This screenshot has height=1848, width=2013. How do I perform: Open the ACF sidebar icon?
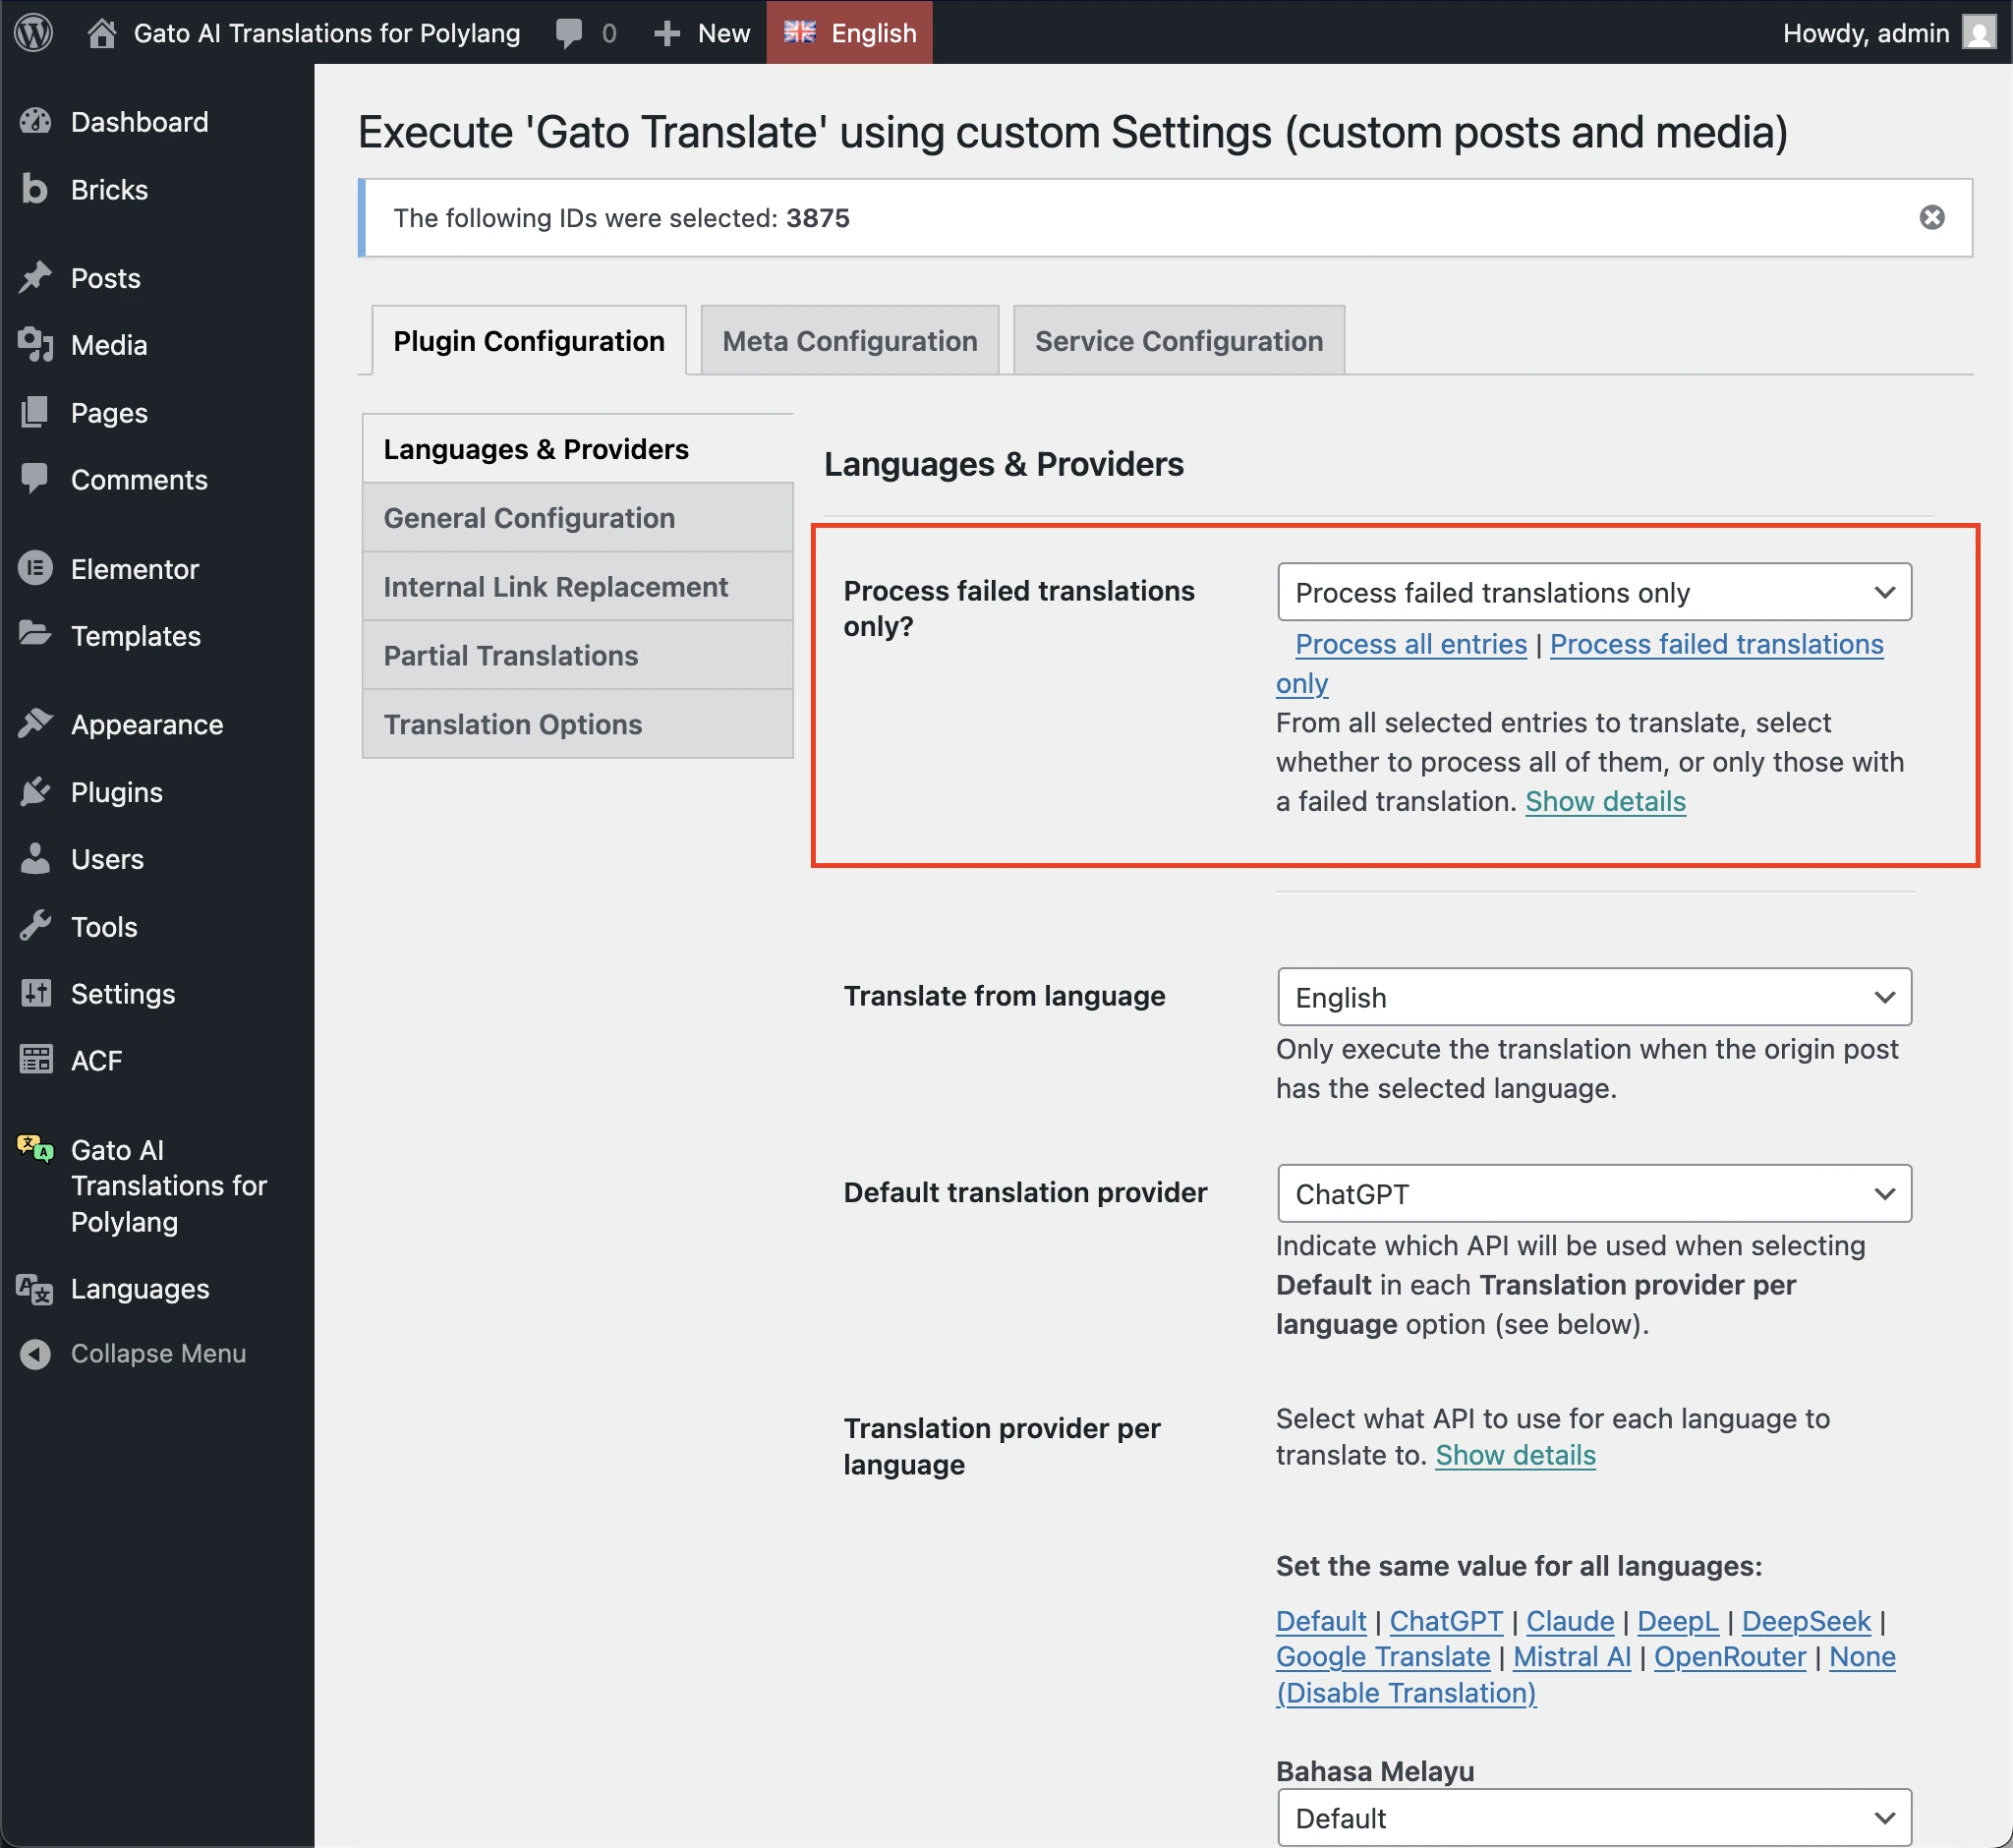[36, 1060]
